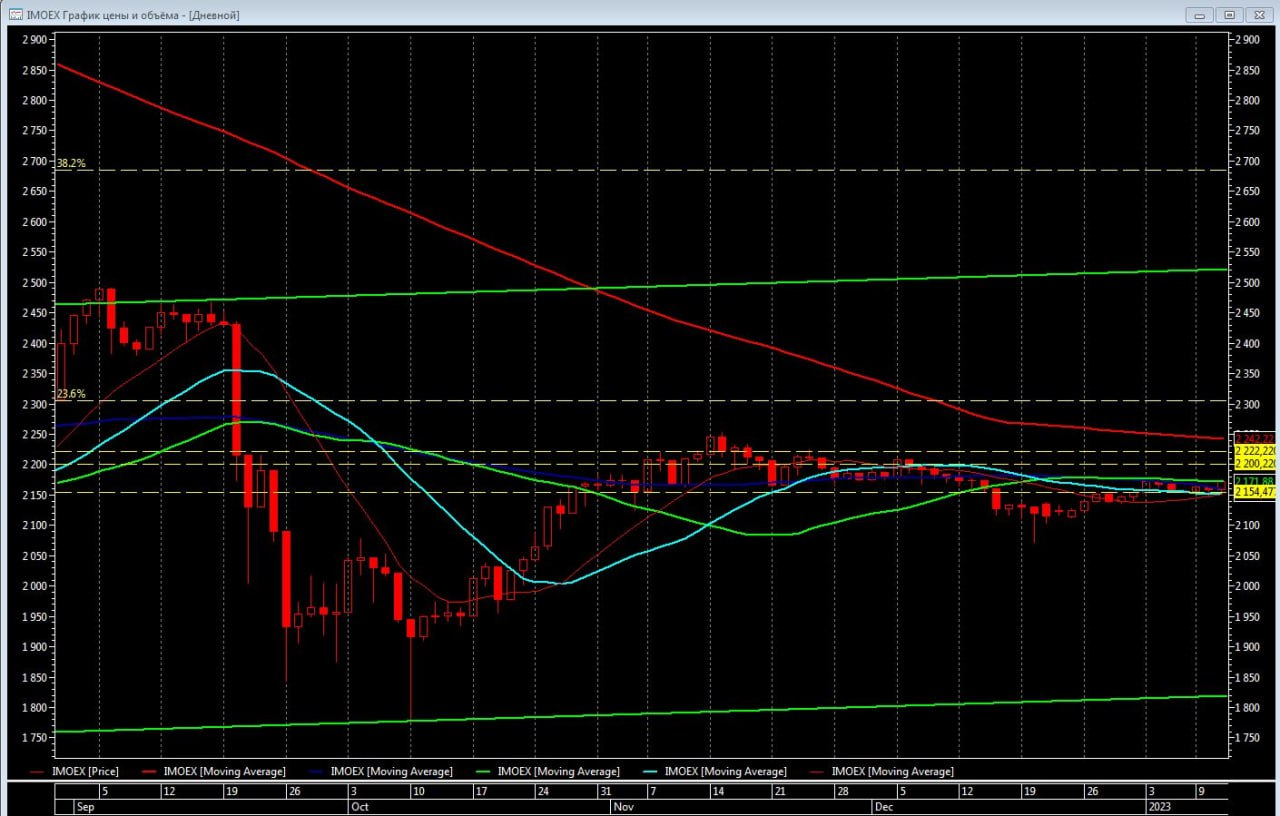Click the yellow 2 200,22 price tag
The height and width of the screenshot is (816, 1280).
coord(1255,464)
